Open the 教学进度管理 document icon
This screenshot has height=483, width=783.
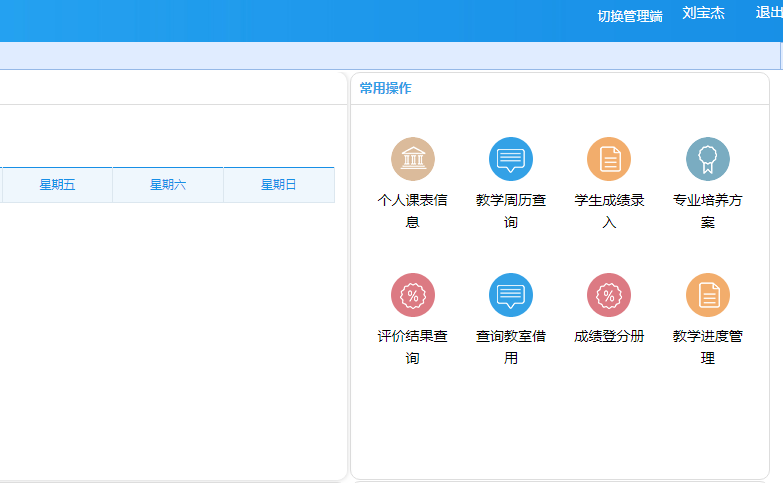(708, 295)
